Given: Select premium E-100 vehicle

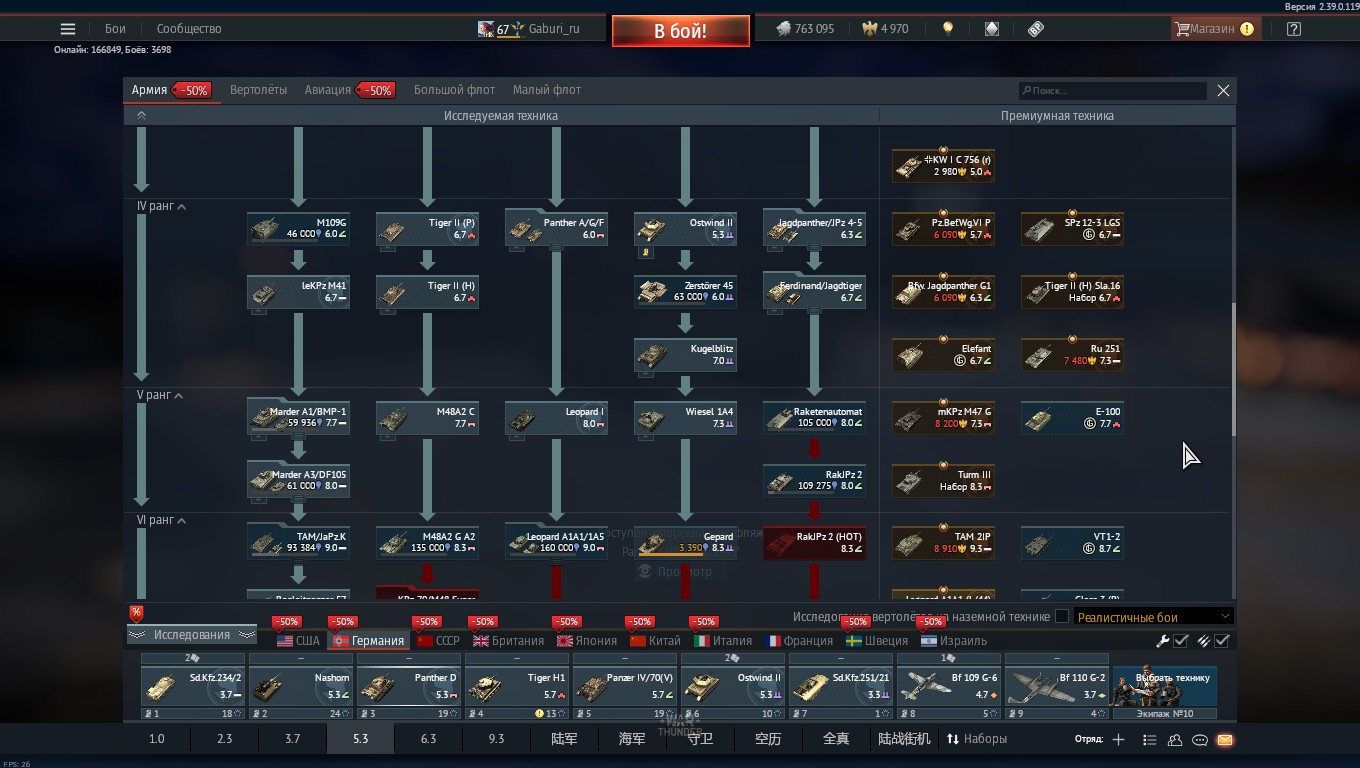Looking at the screenshot, I should pyautogui.click(x=1072, y=418).
